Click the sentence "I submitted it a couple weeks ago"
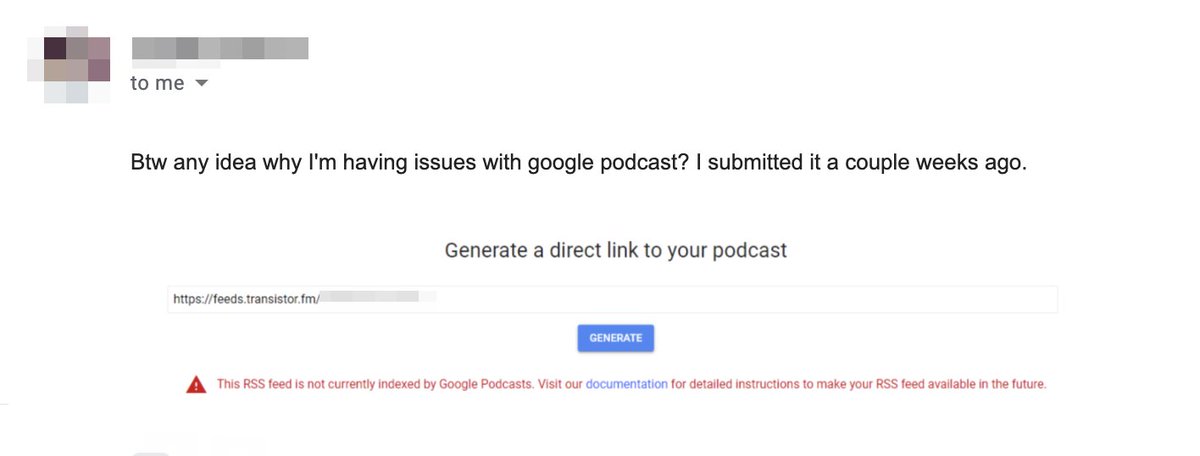1200x456 pixels. click(860, 163)
